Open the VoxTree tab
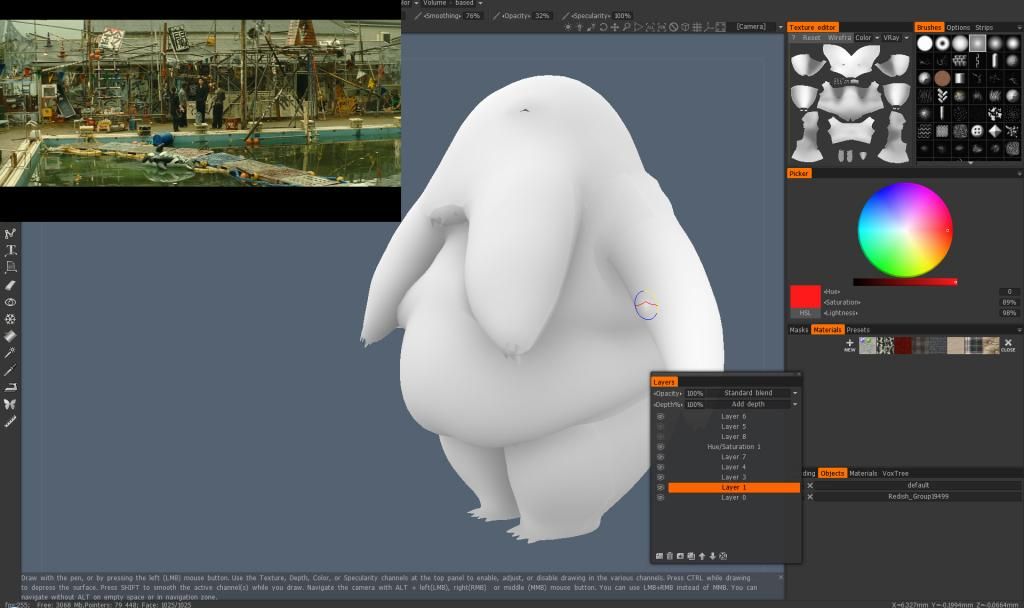 pos(895,473)
